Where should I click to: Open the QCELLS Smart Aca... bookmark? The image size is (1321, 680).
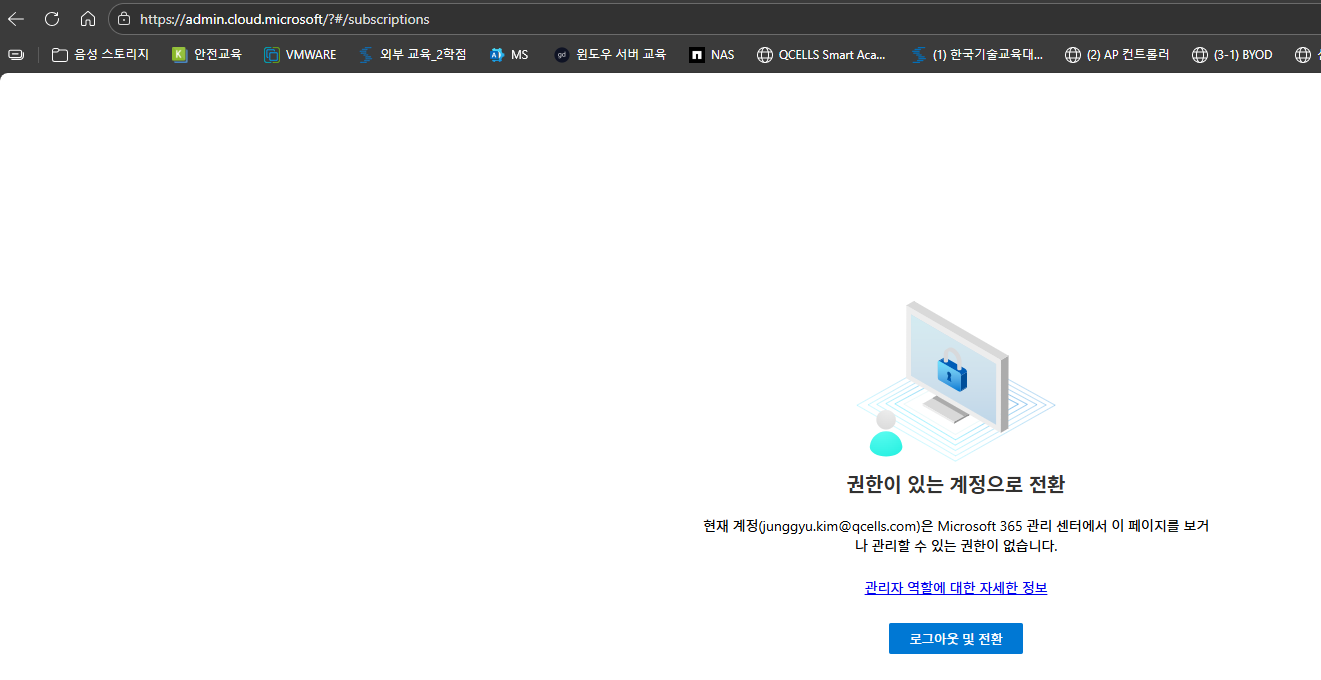coord(821,55)
